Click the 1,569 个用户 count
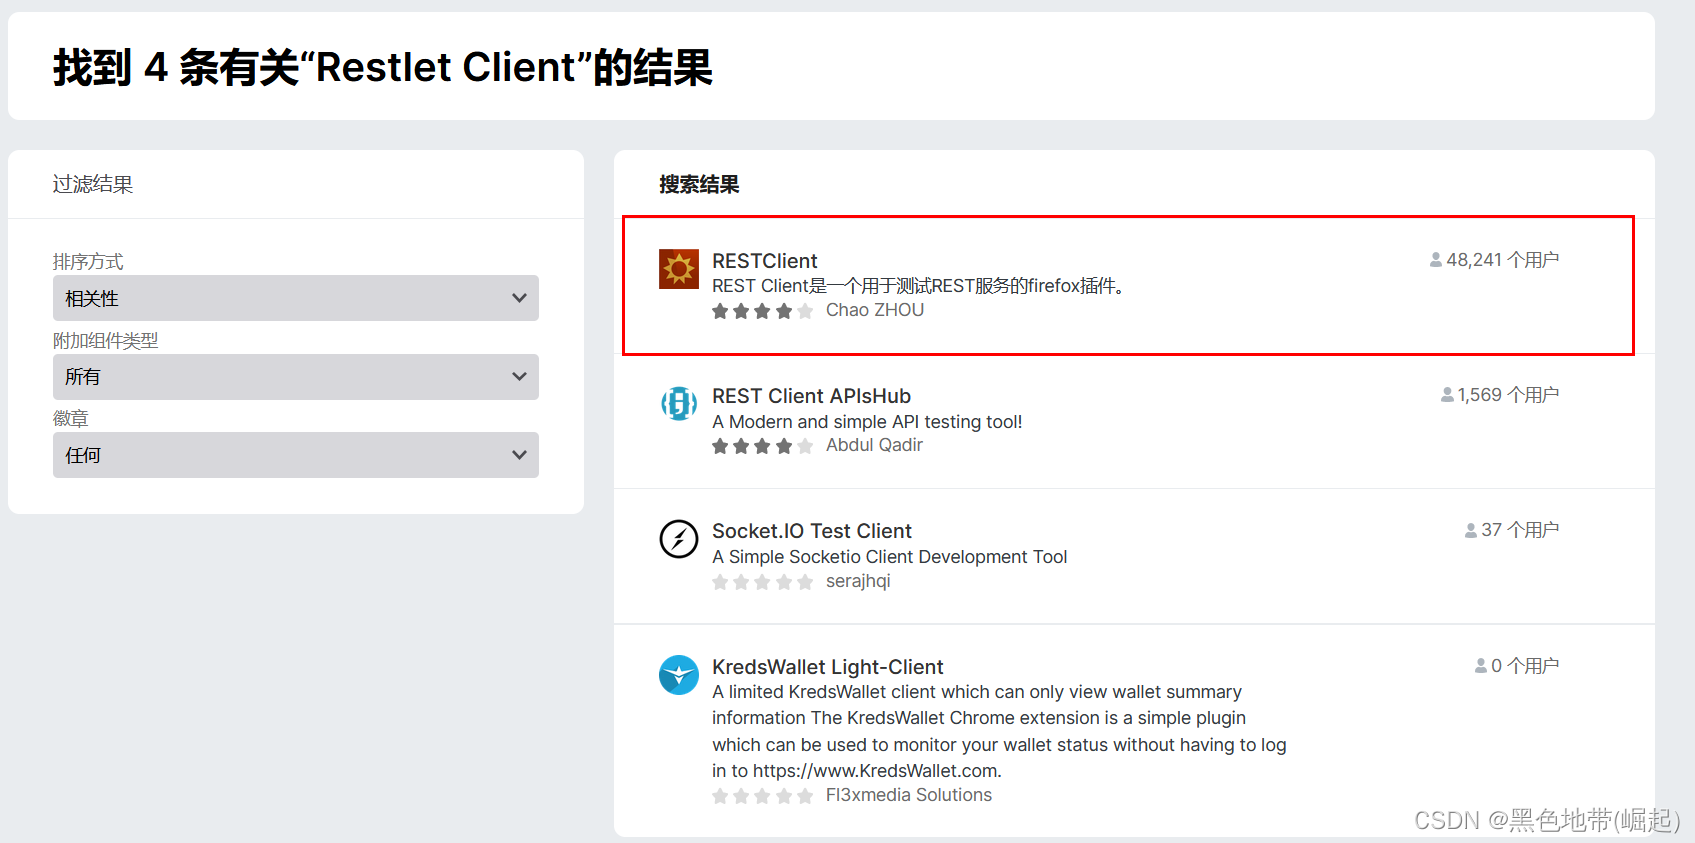 pos(1508,395)
